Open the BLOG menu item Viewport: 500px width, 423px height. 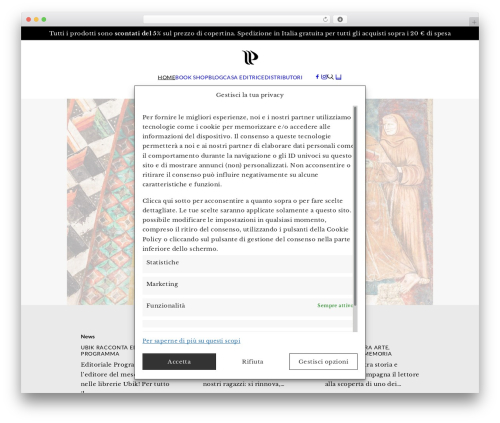pyautogui.click(x=215, y=77)
